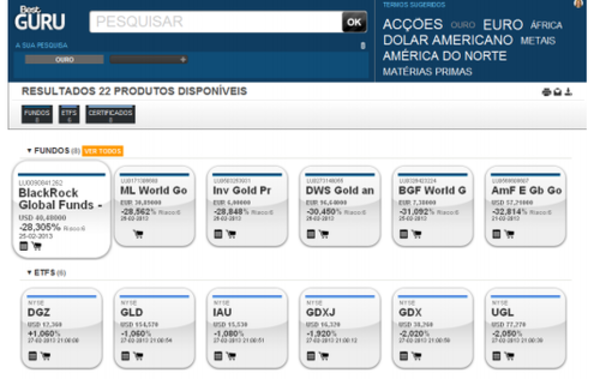Click the download results icon
This screenshot has height=379, width=600.
pyautogui.click(x=569, y=92)
